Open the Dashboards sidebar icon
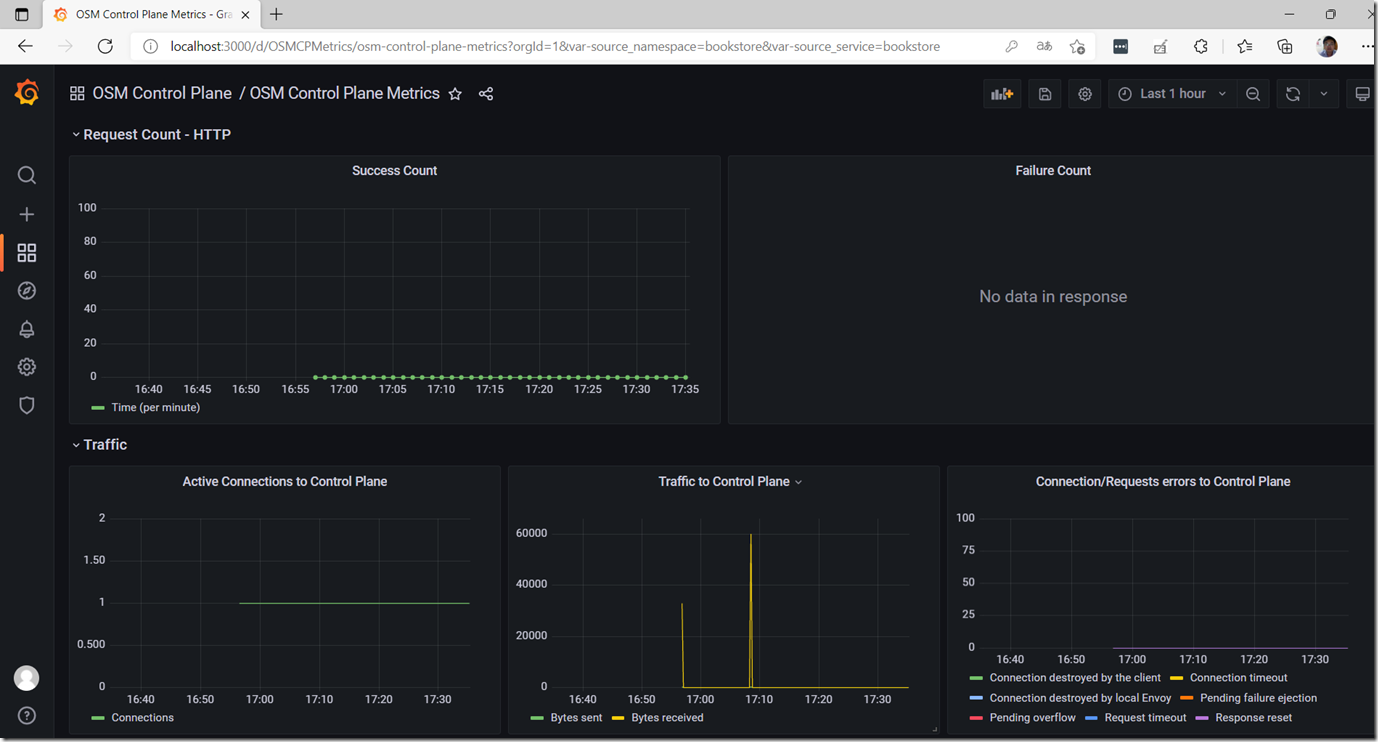This screenshot has width=1378, height=742. (27, 253)
